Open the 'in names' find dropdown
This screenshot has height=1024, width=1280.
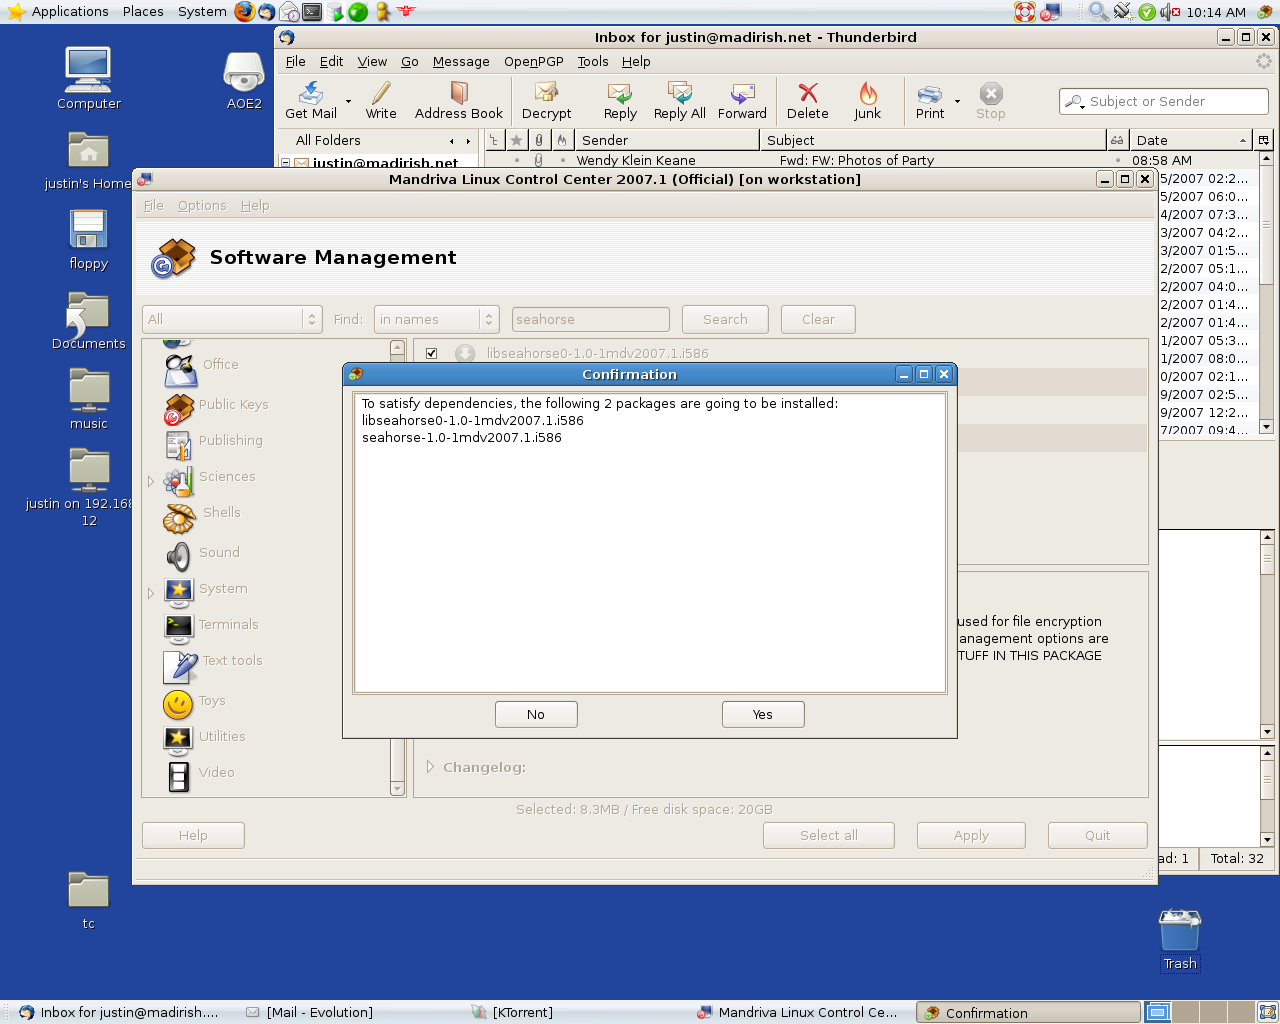point(436,319)
